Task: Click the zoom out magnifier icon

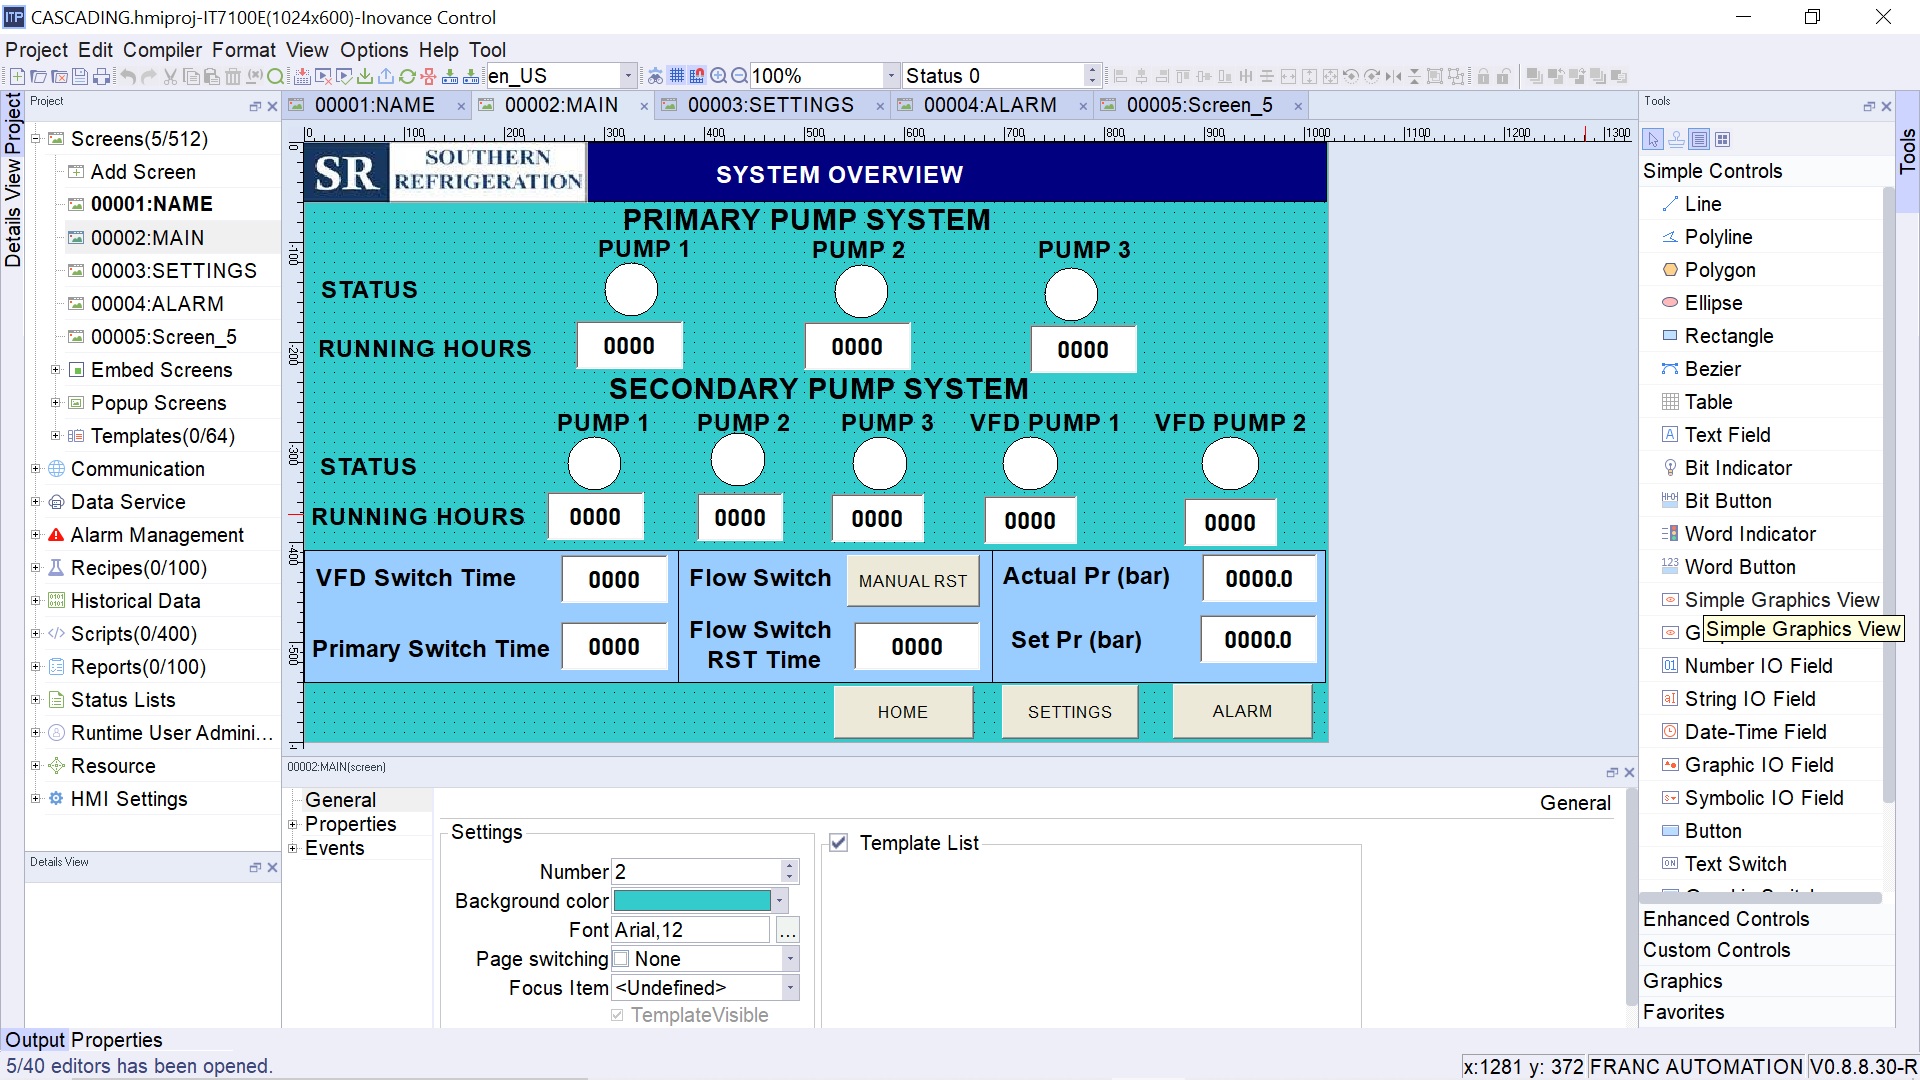Action: click(739, 76)
